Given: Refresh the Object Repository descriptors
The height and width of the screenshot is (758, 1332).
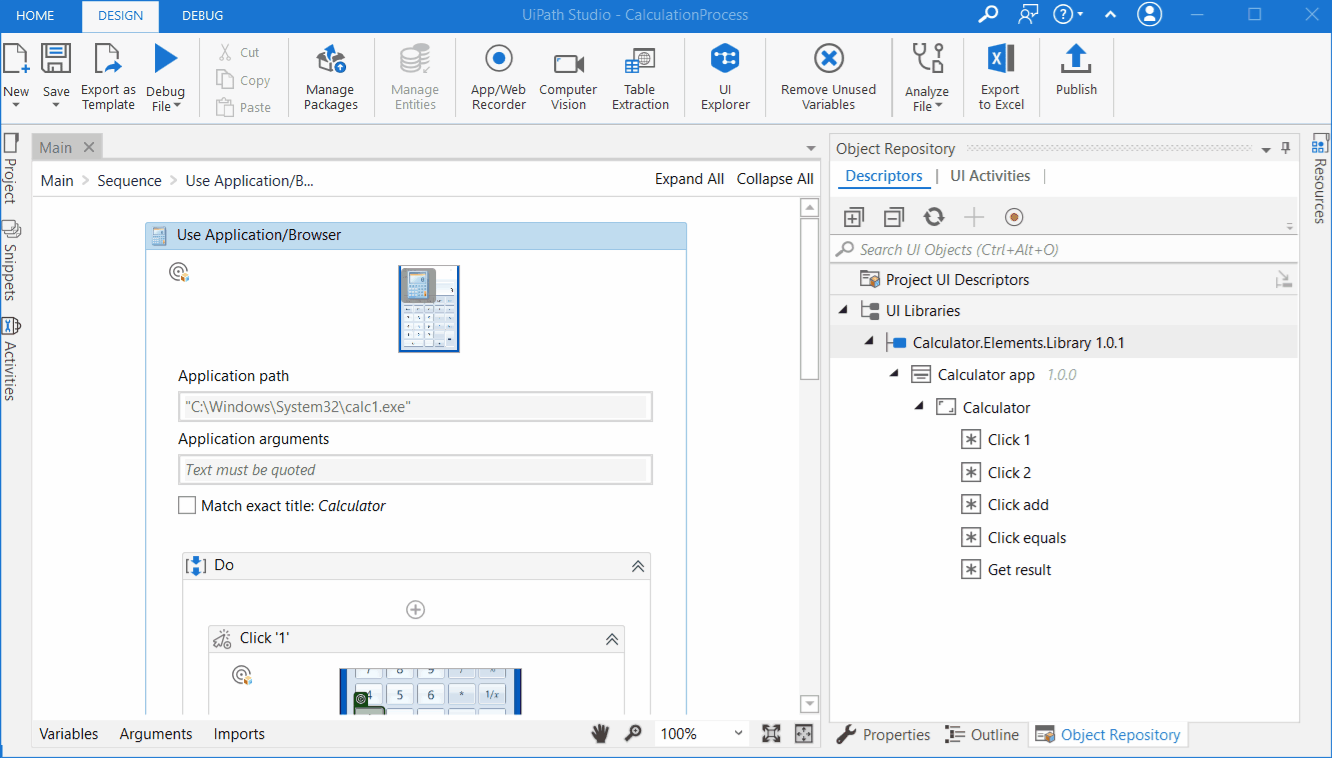Looking at the screenshot, I should point(934,217).
